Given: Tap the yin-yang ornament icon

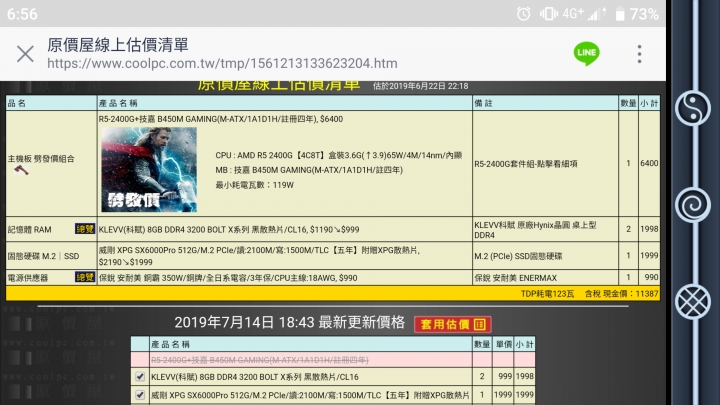Looking at the screenshot, I should (692, 108).
